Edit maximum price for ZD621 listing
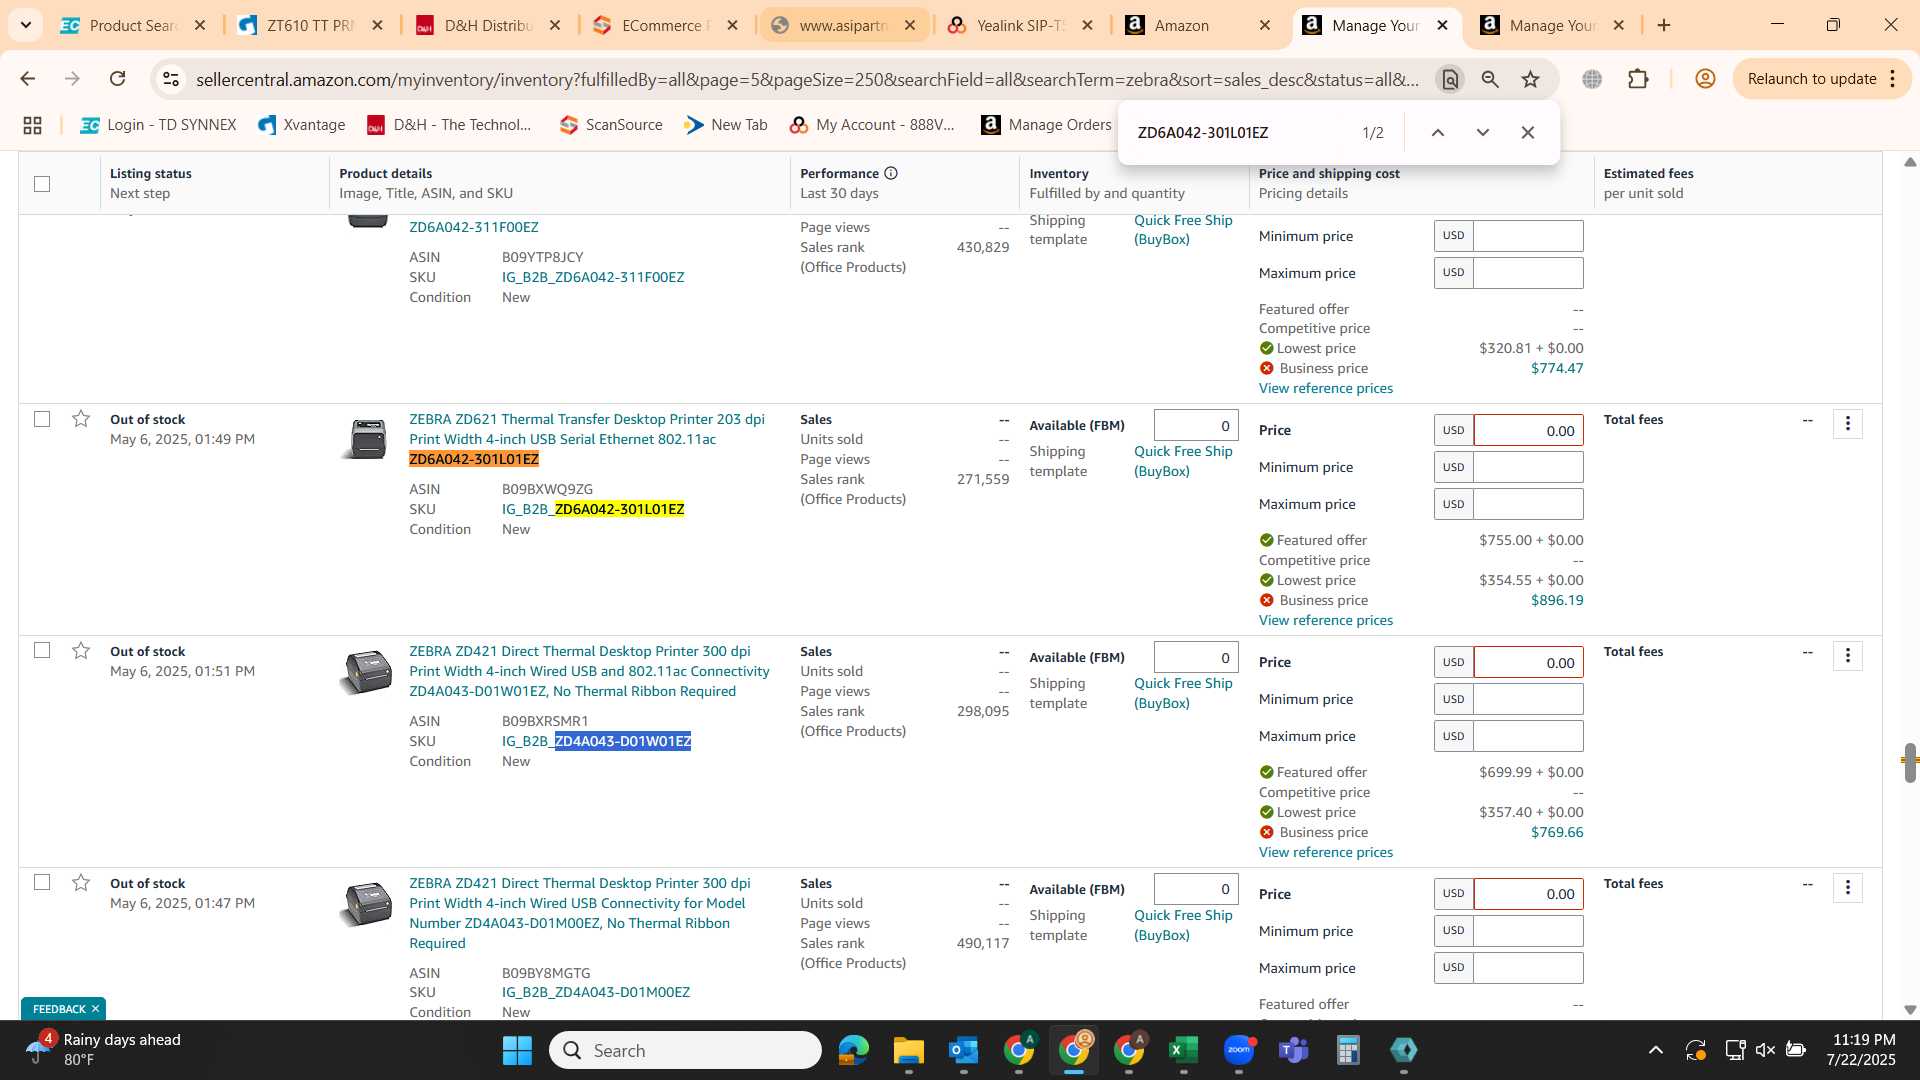The image size is (1920, 1080). tap(1528, 504)
